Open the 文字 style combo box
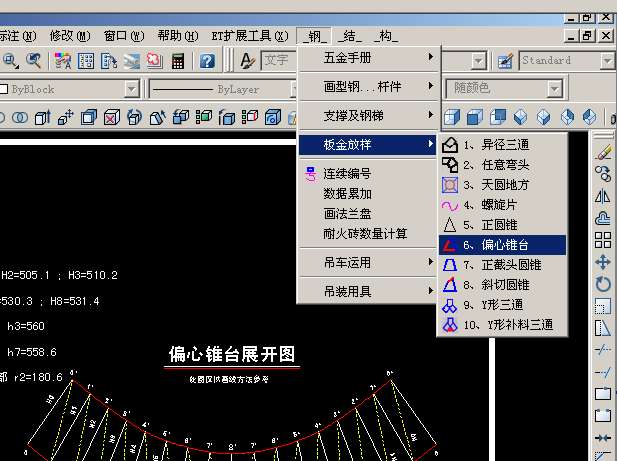Image resolution: width=617 pixels, height=461 pixels. coord(279,61)
